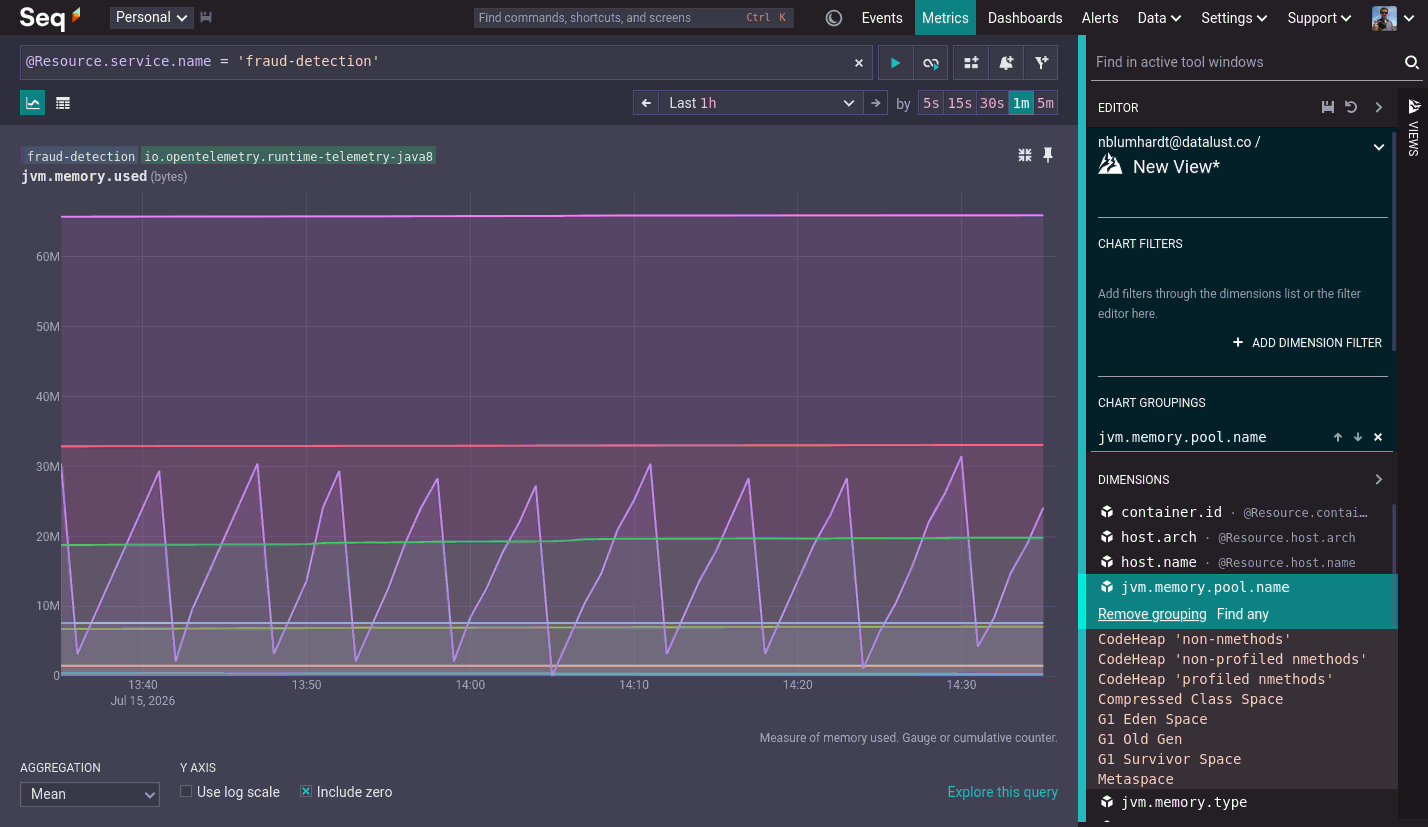The image size is (1428, 827).
Task: Uncheck Include zero checkbox
Action: click(x=306, y=792)
